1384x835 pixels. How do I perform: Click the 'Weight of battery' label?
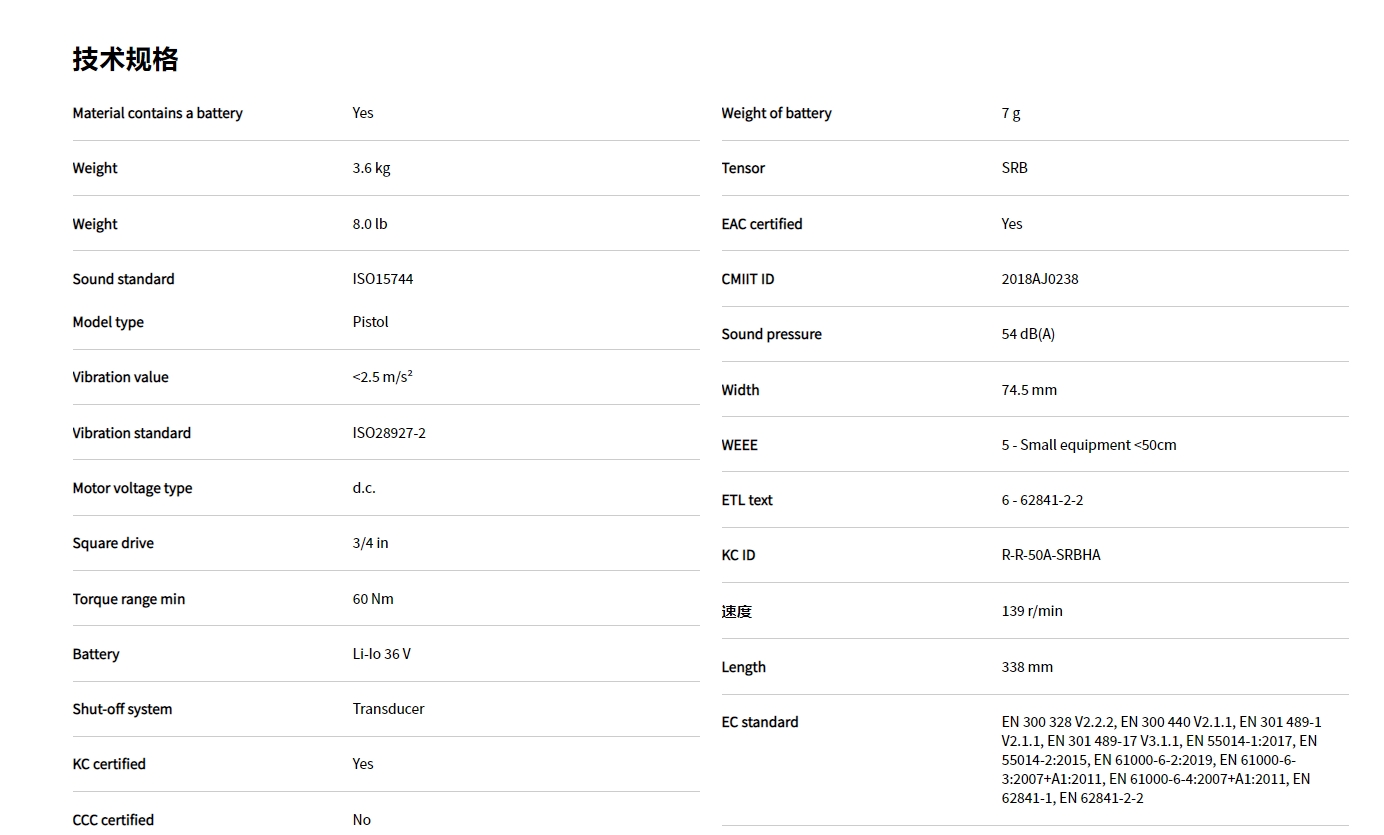click(776, 113)
